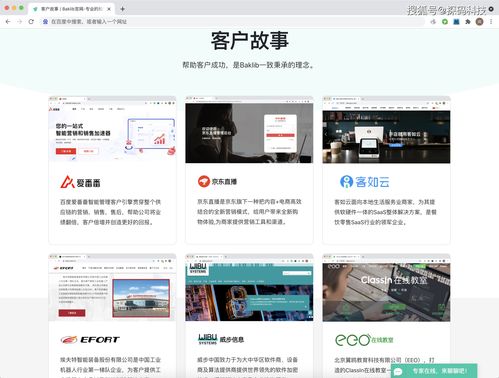
Task: Click the blue square extension icon
Action: [x=456, y=22]
